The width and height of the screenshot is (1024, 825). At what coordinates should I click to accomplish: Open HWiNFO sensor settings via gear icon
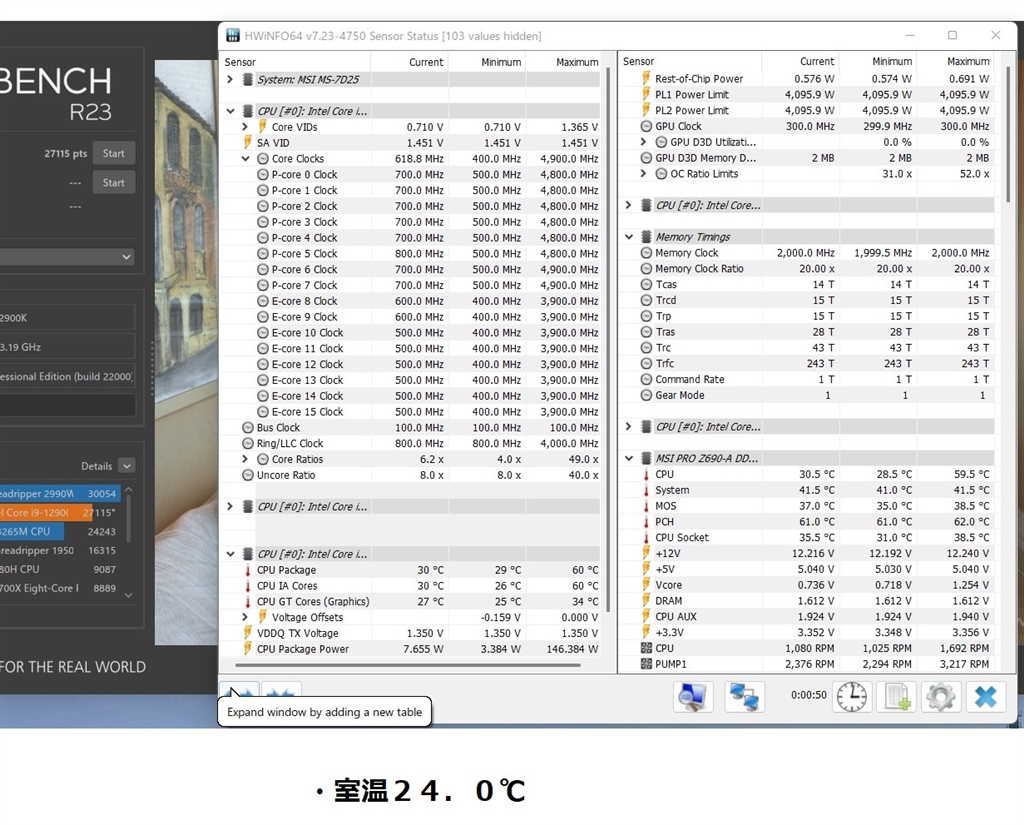(941, 696)
